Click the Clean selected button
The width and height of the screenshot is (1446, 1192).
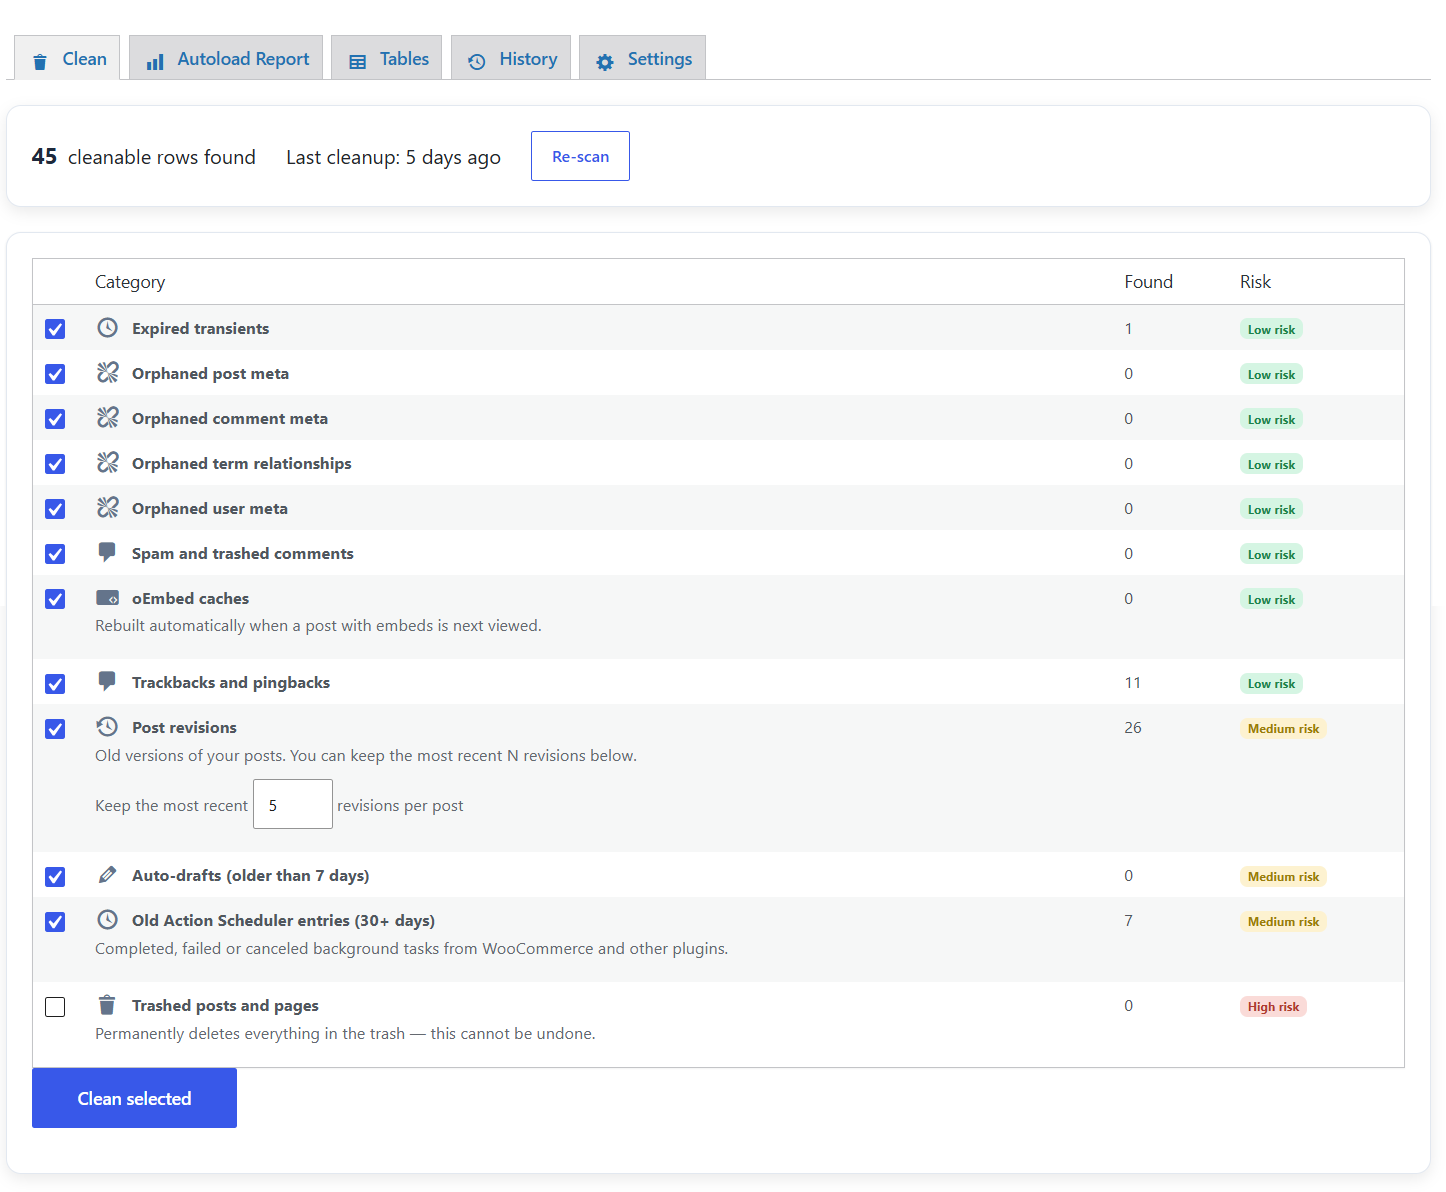tap(134, 1098)
